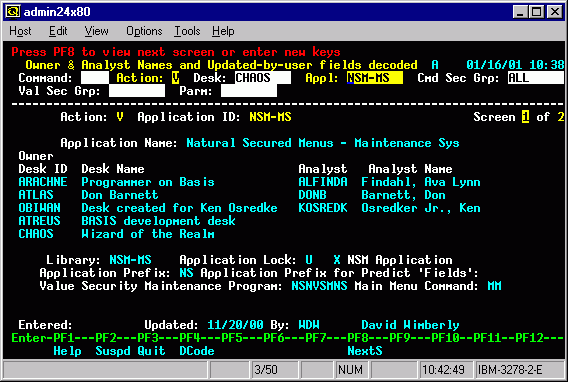Viewport: 568px width, 382px height.
Task: Click analyst name 'Findahl, Ava Lynn'
Action: click(421, 182)
